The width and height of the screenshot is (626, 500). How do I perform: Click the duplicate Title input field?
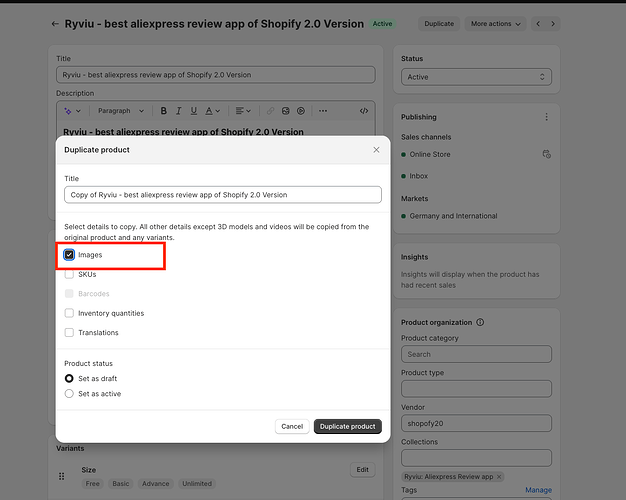223,195
